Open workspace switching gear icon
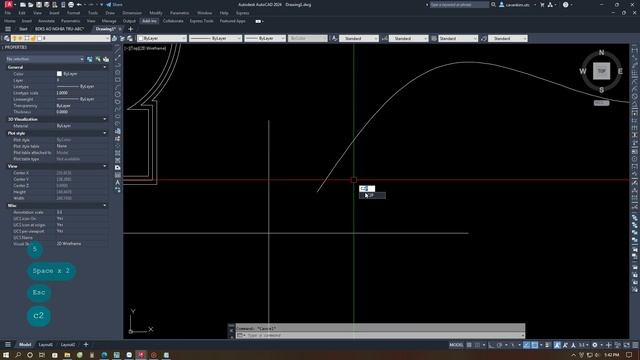The image size is (640, 360). (595, 345)
